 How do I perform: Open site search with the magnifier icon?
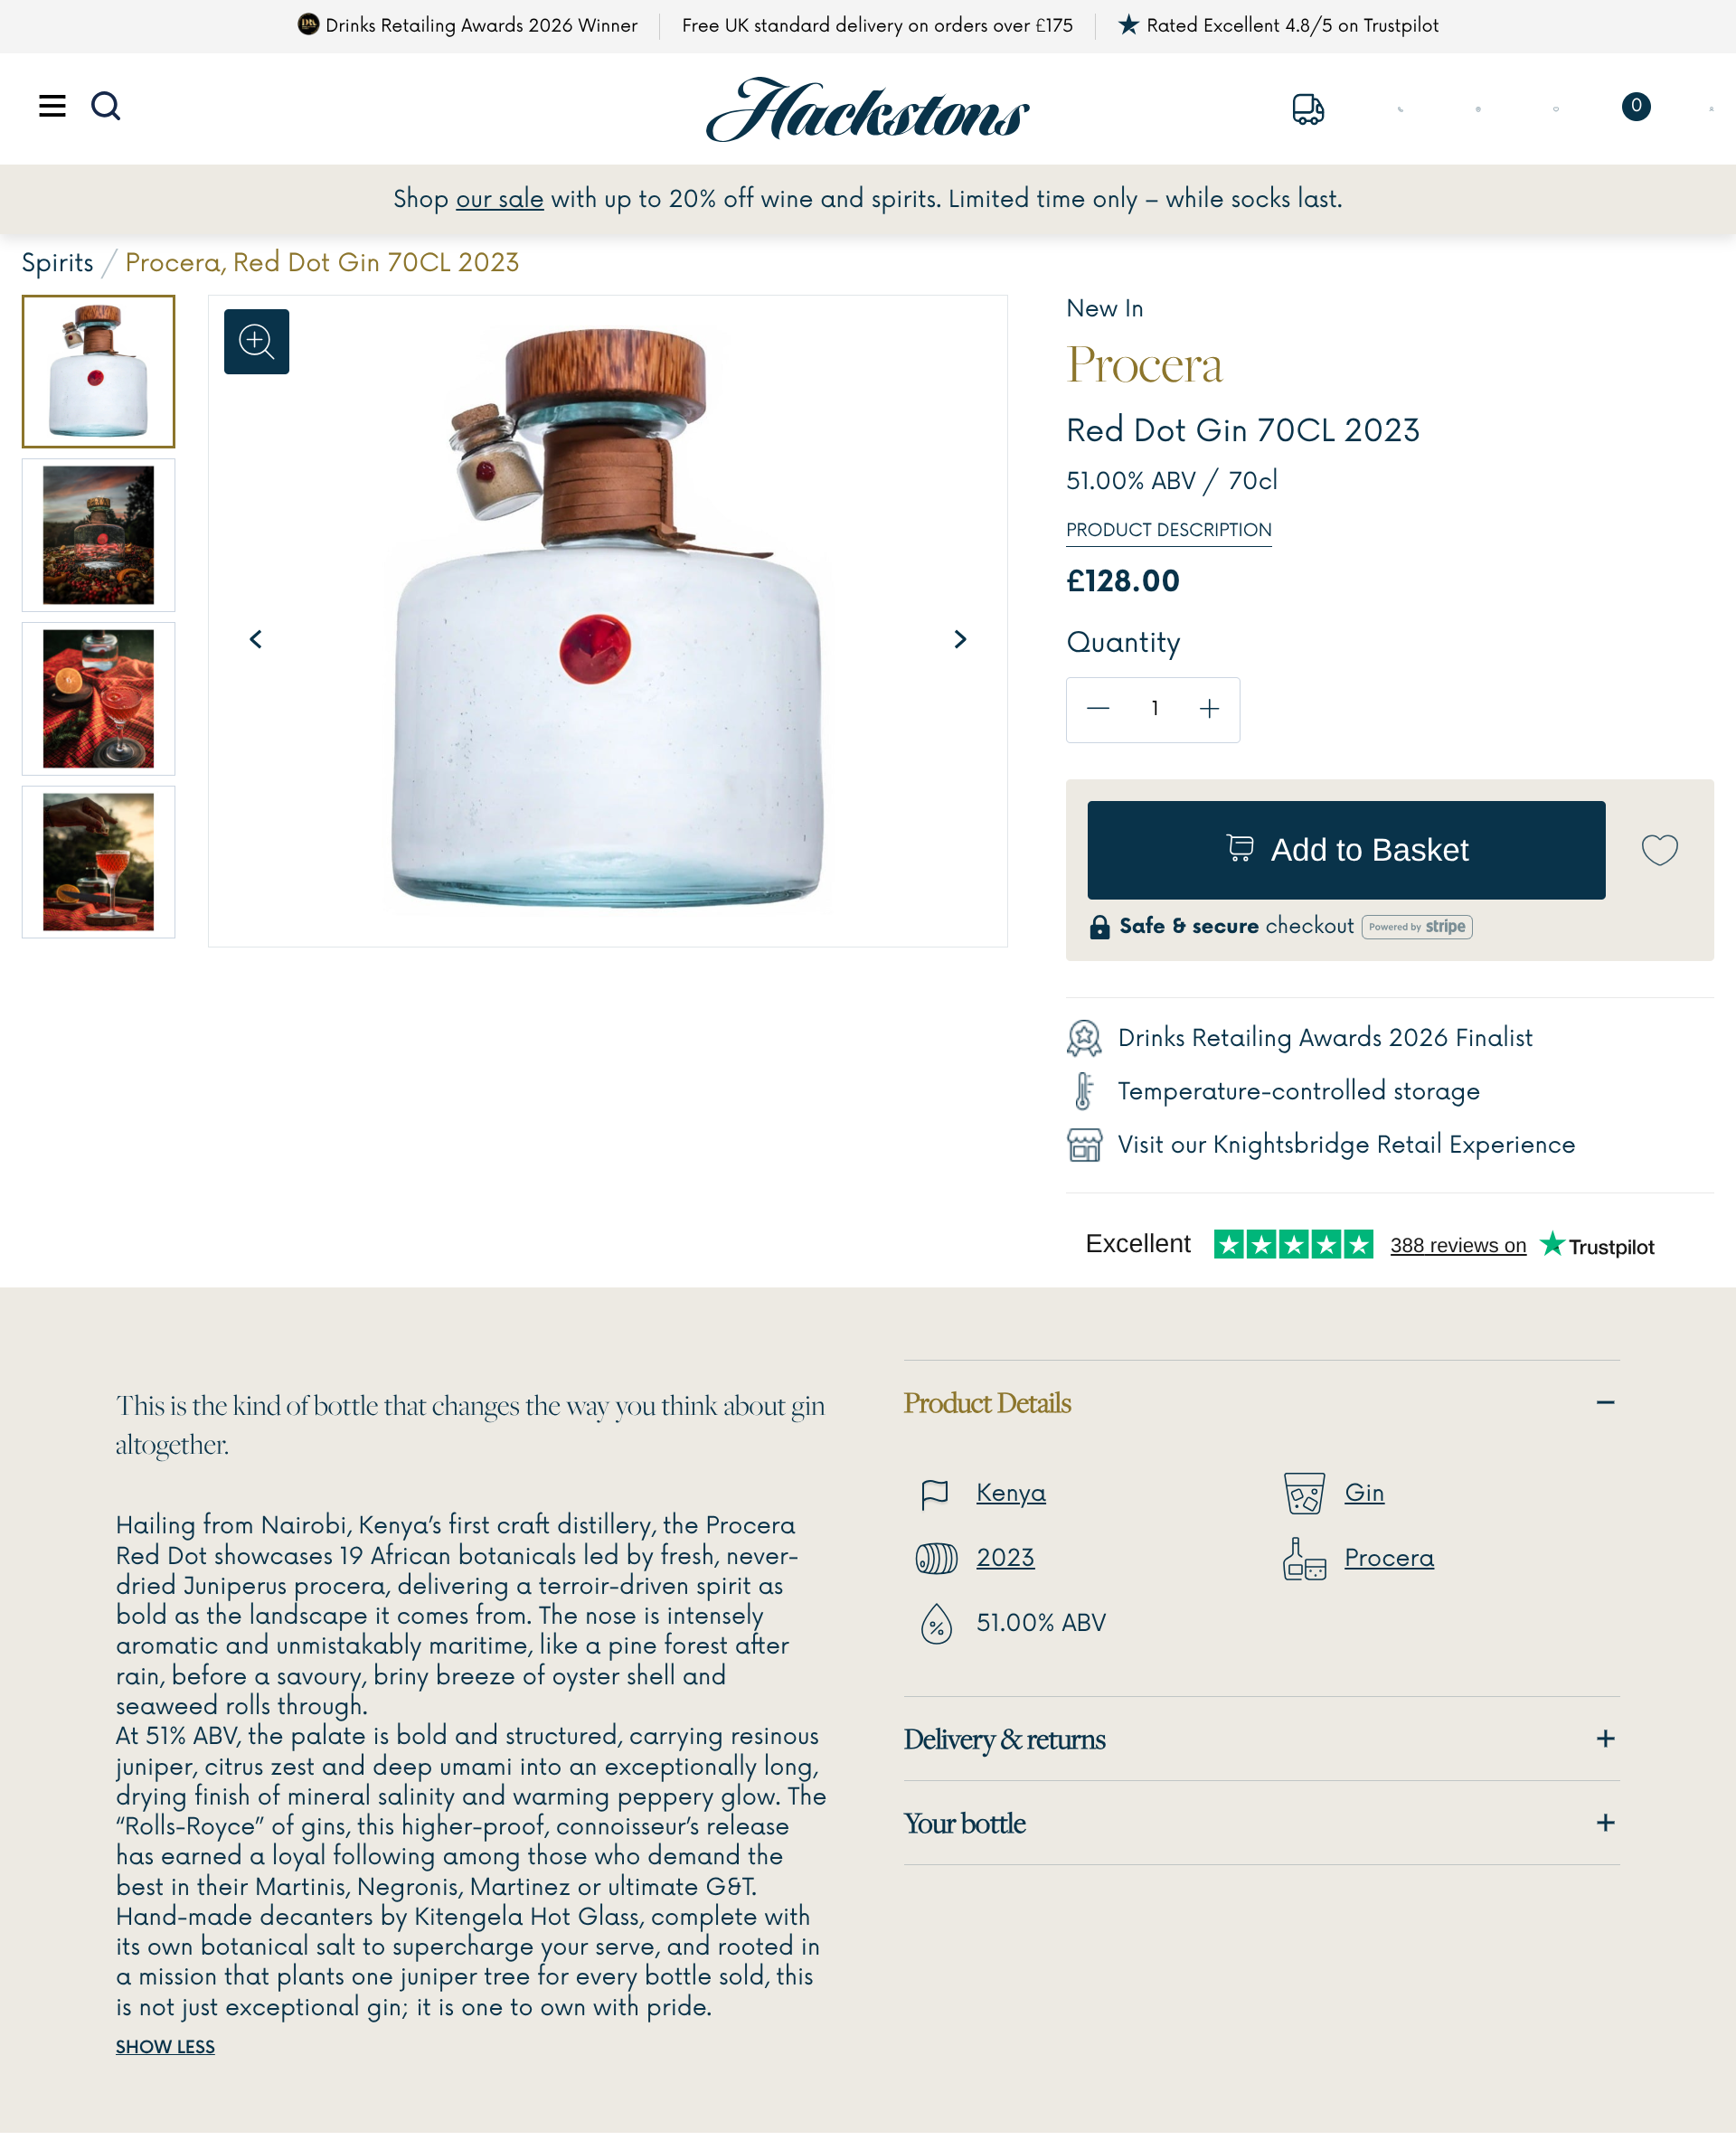106,106
